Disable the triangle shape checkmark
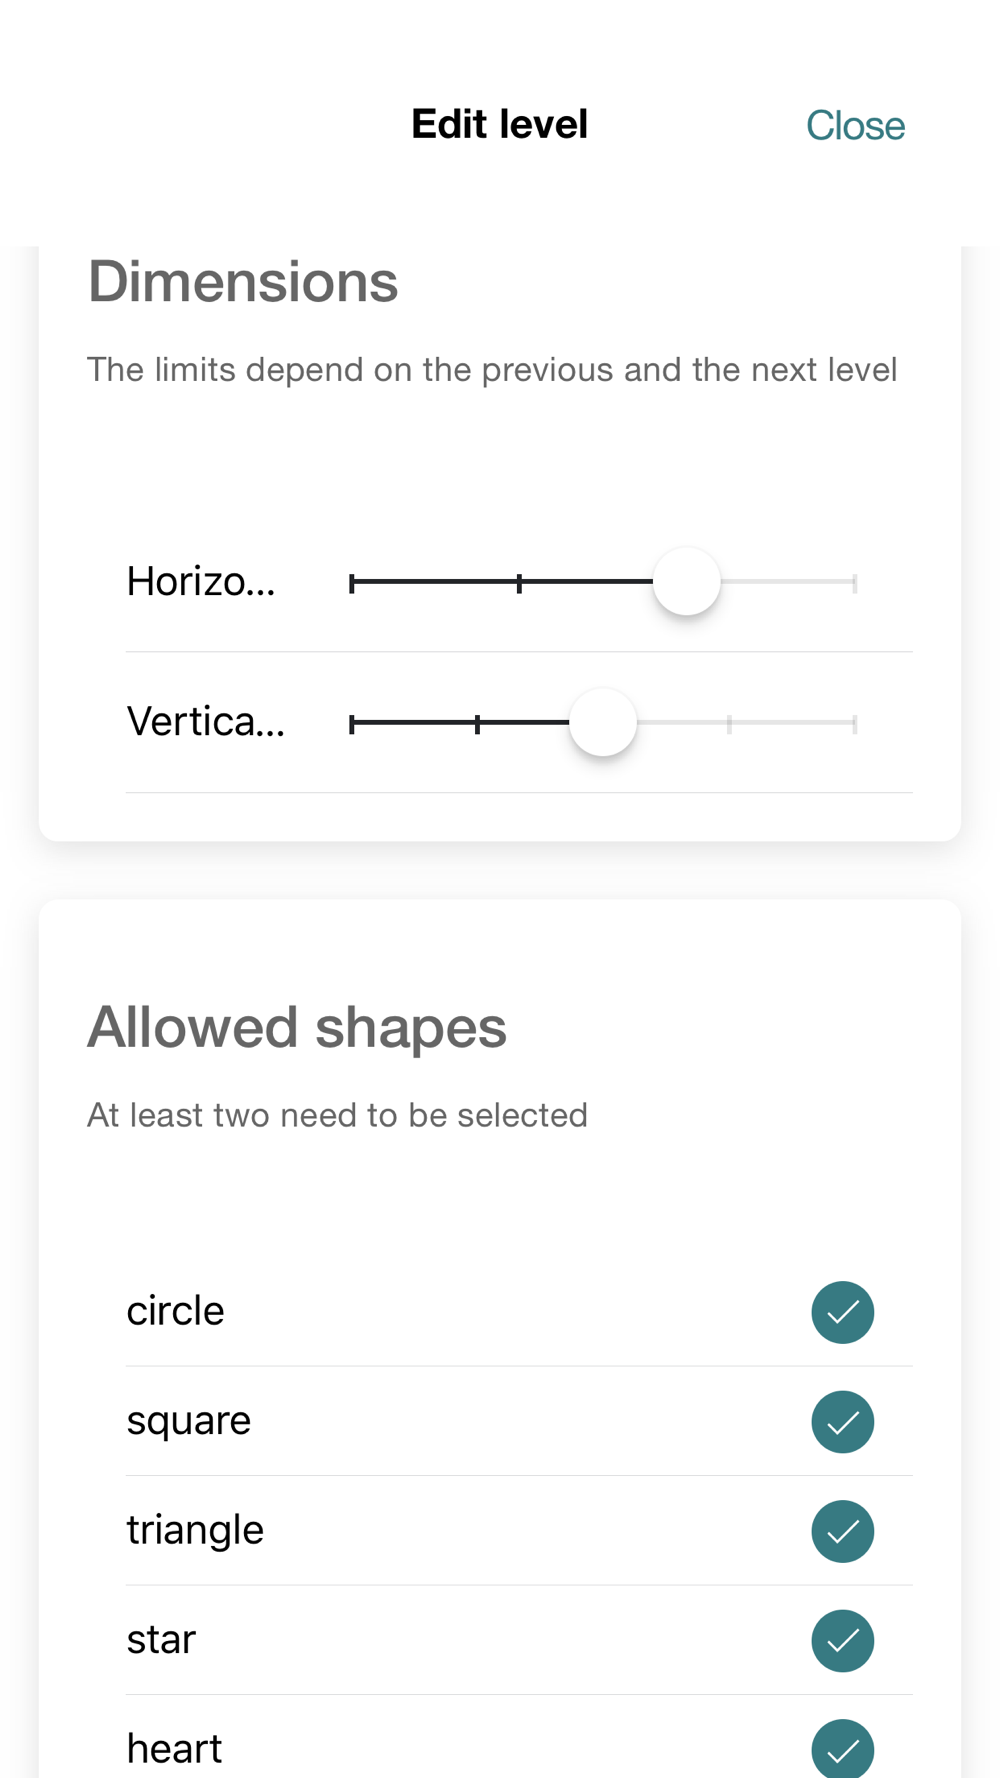The height and width of the screenshot is (1778, 1000). tap(842, 1531)
